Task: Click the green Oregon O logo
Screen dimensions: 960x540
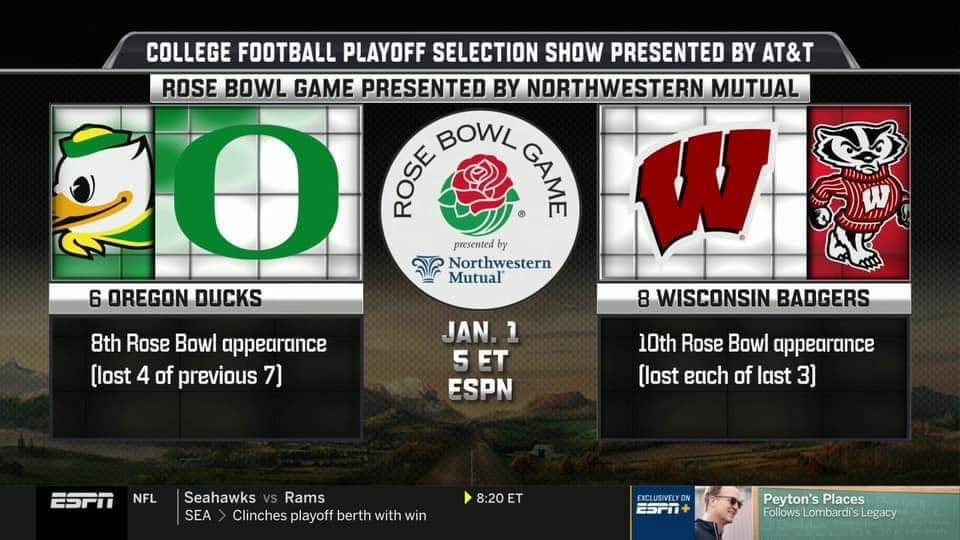Action: coord(256,191)
